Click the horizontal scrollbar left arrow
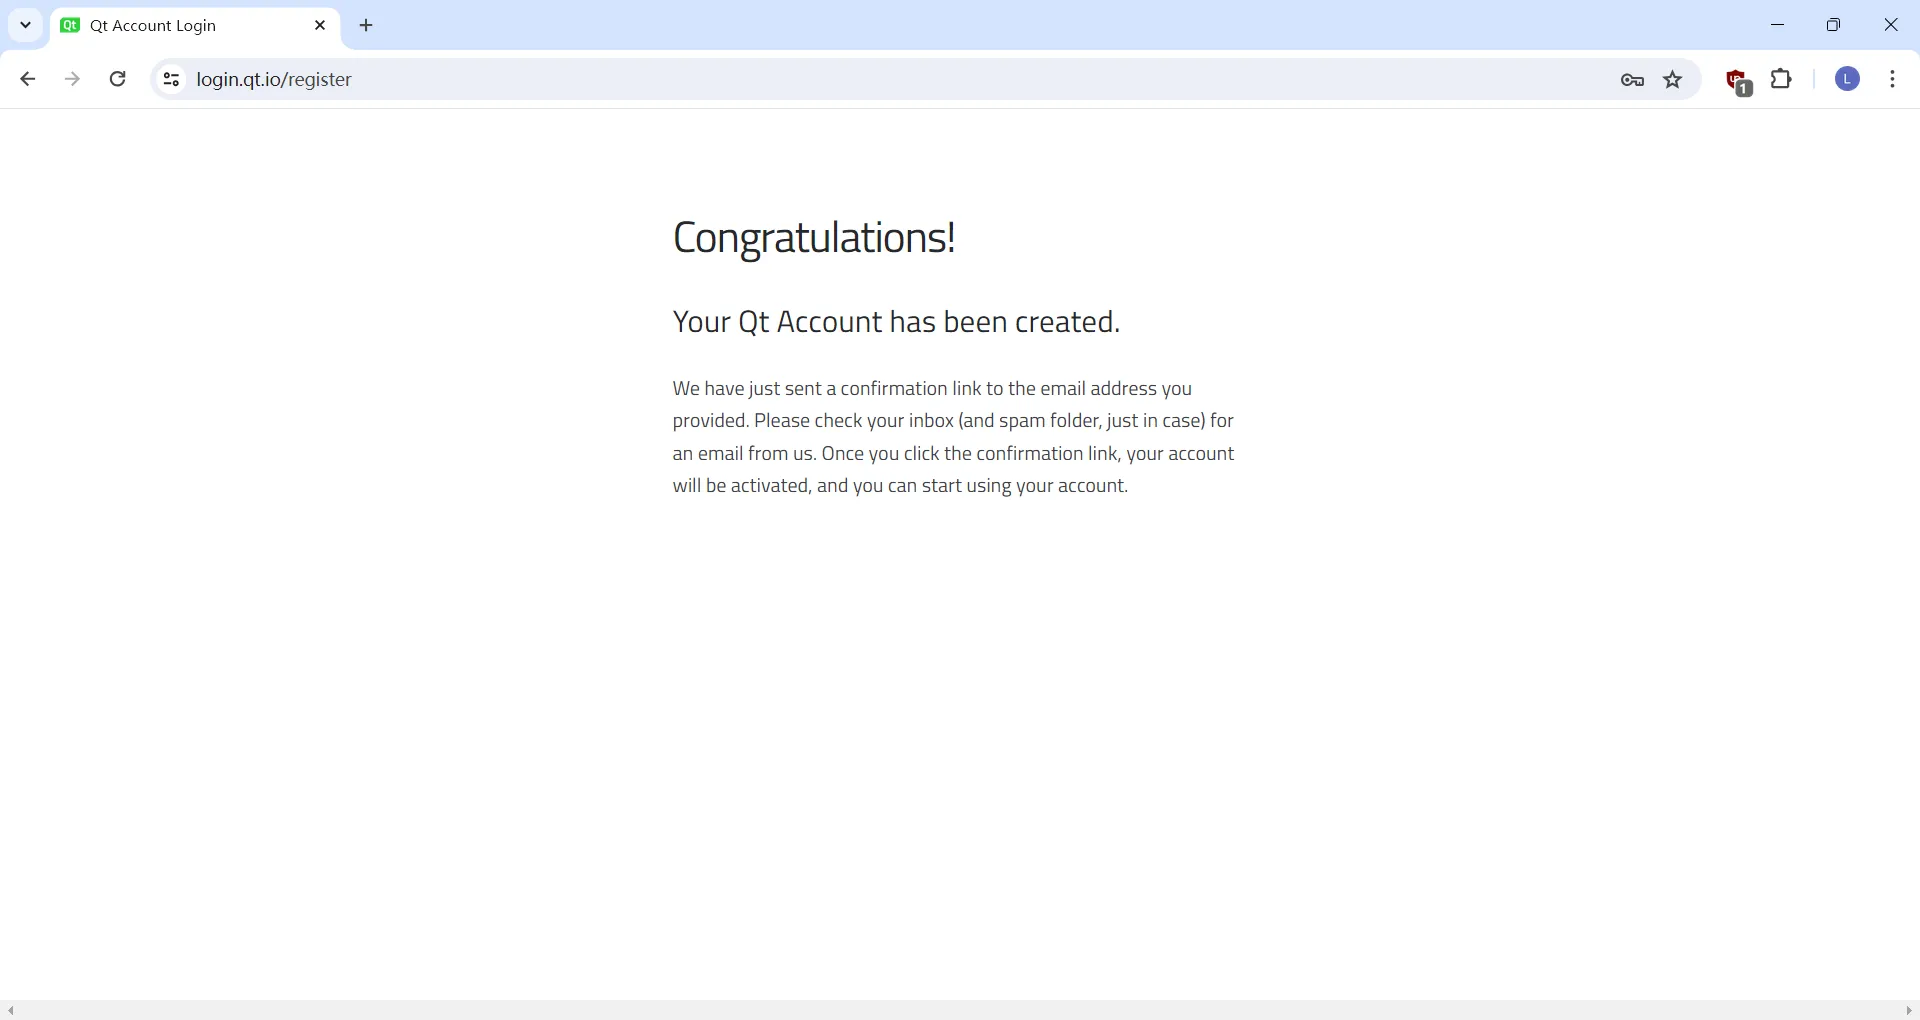Image resolution: width=1920 pixels, height=1020 pixels. (10, 1011)
